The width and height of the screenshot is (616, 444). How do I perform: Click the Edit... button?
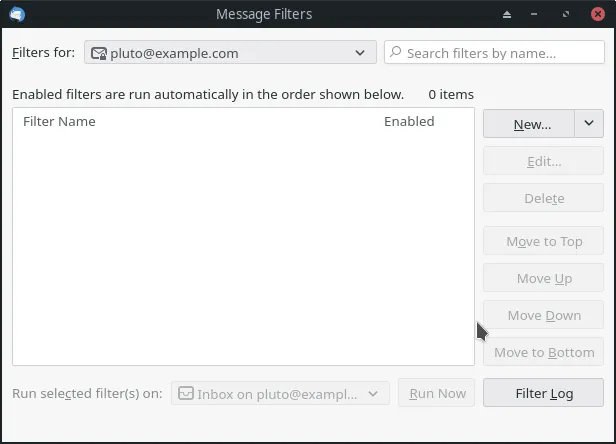point(544,161)
